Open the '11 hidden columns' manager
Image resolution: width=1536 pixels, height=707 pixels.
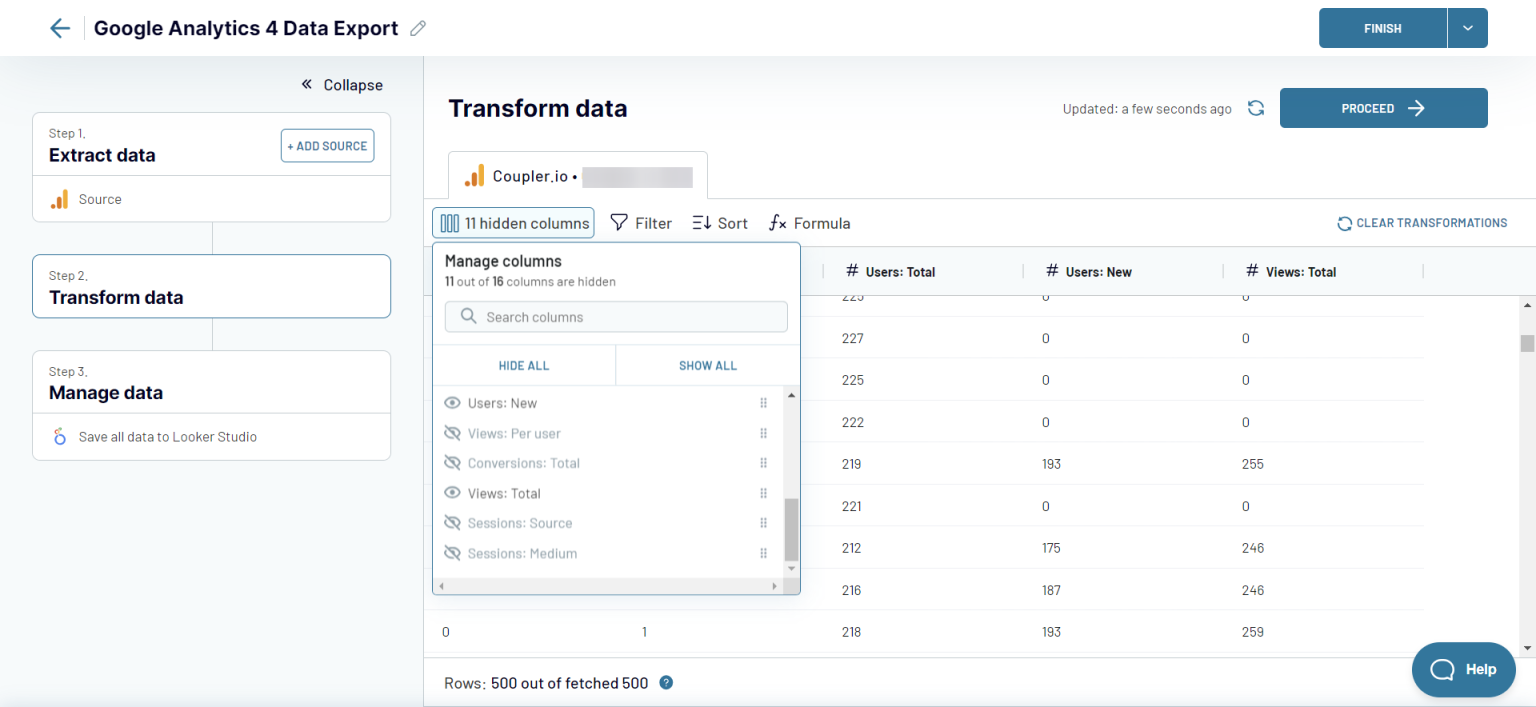coord(513,222)
